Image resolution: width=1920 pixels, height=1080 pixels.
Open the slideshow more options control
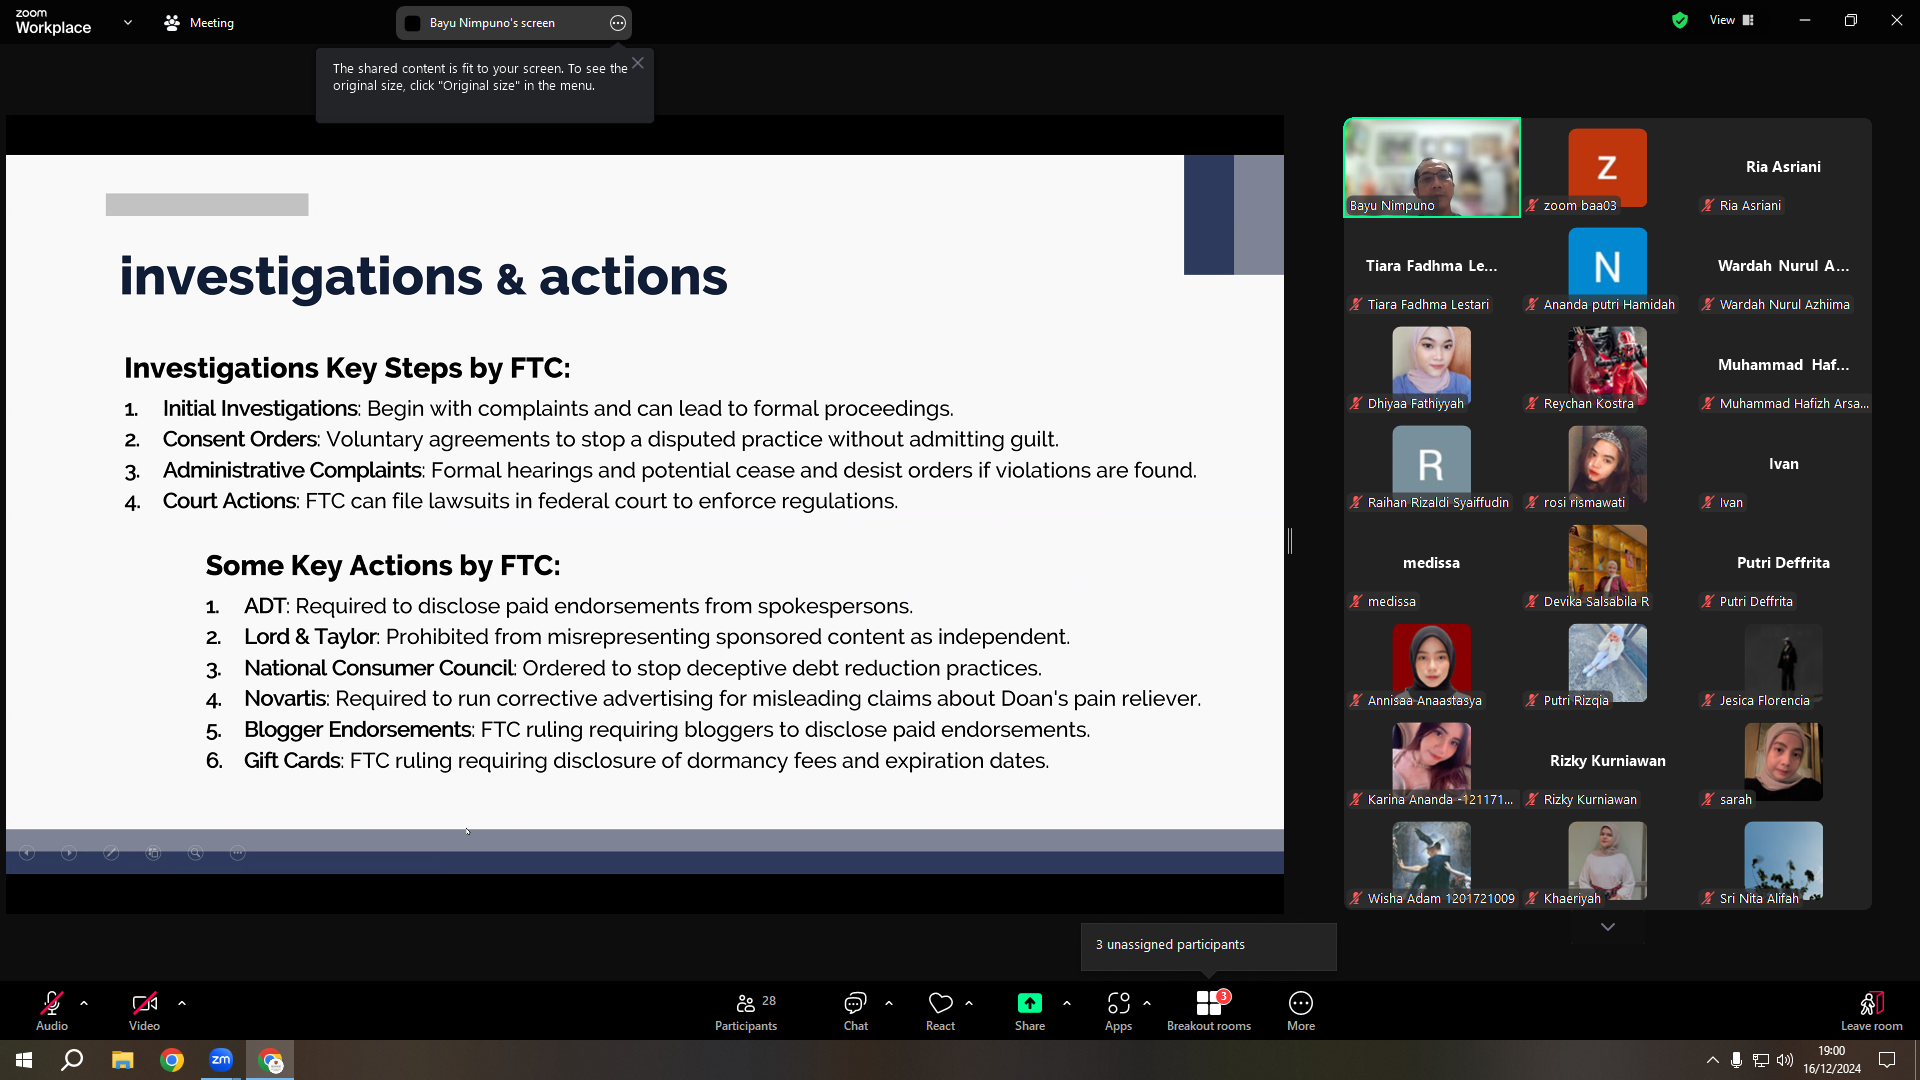[x=237, y=853]
